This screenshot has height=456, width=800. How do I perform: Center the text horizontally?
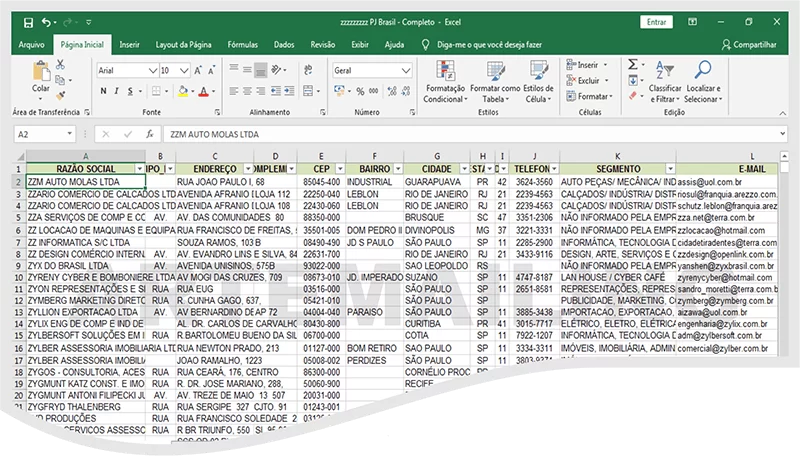247,91
